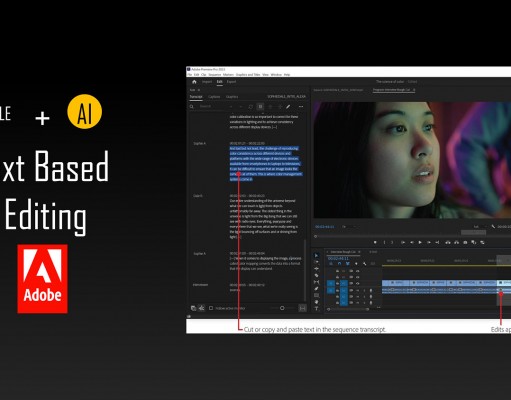The image size is (511, 400).
Task: Adjust the transcript zoom slider handle
Action: coord(282,308)
